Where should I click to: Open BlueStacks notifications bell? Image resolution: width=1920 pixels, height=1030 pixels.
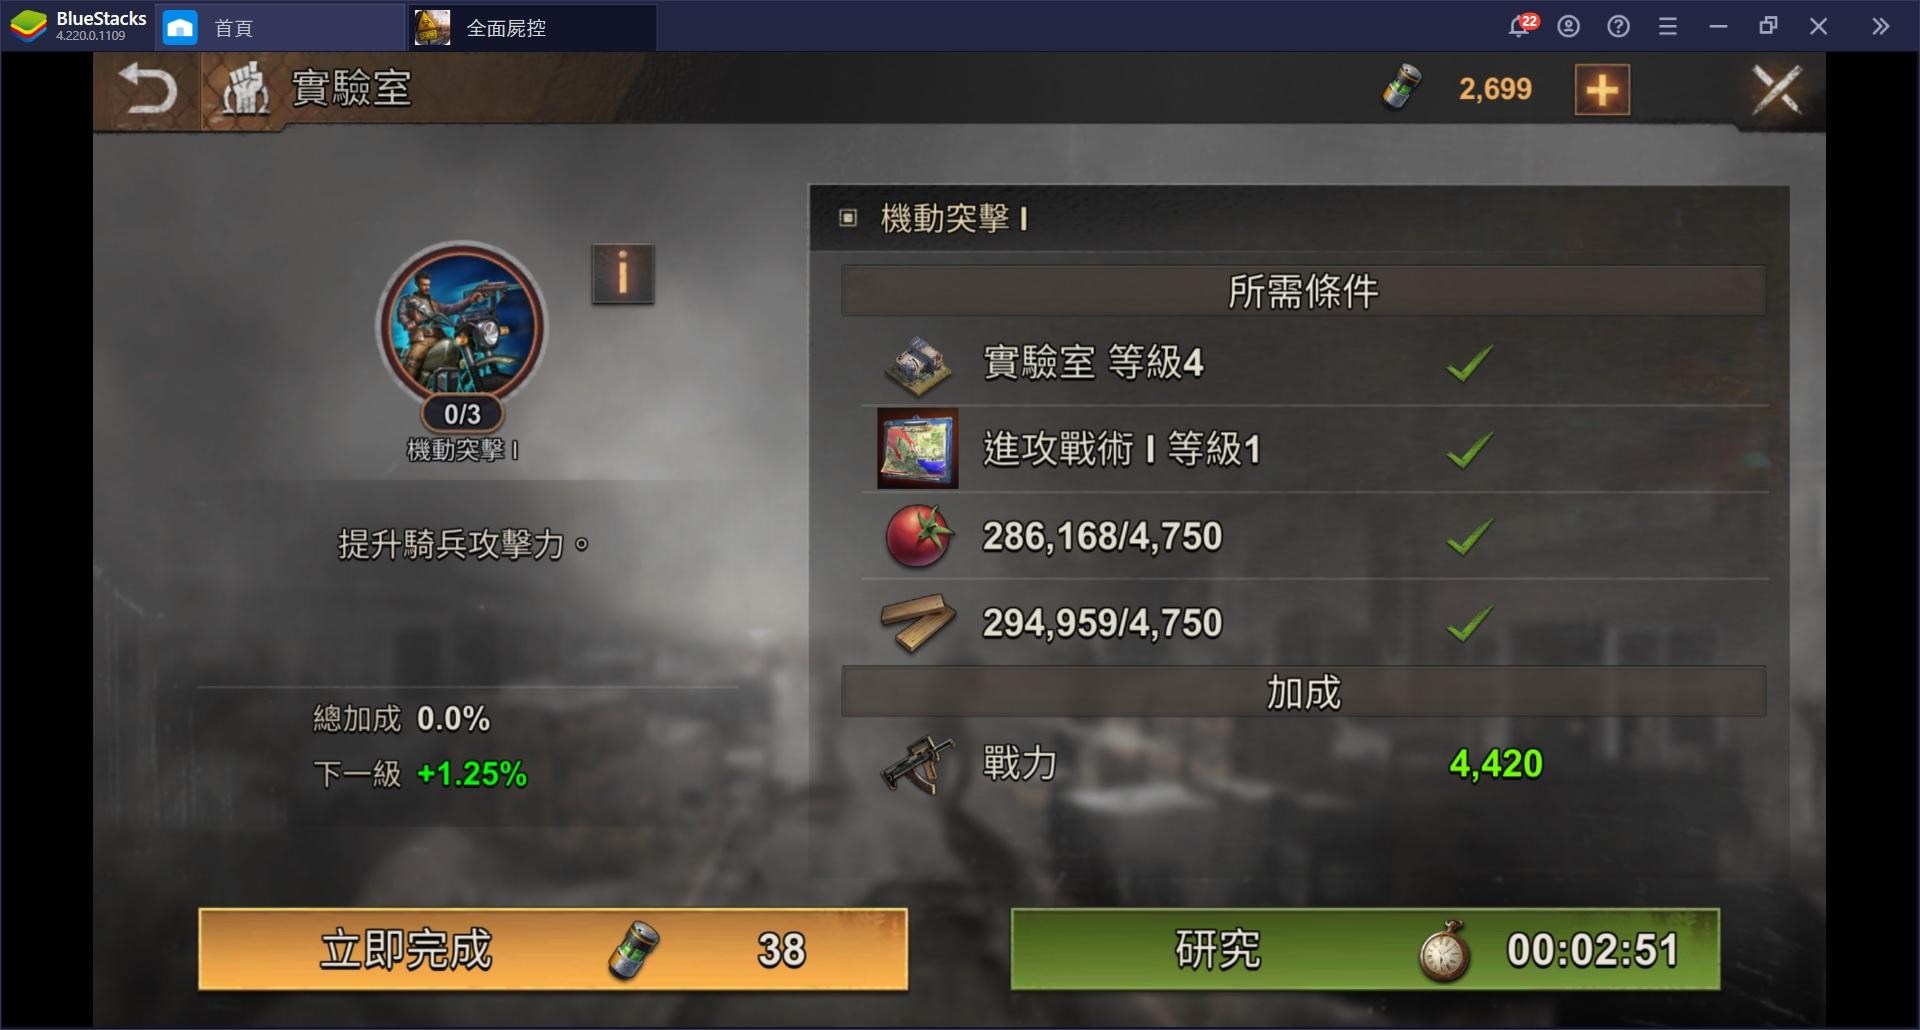[x=1520, y=26]
